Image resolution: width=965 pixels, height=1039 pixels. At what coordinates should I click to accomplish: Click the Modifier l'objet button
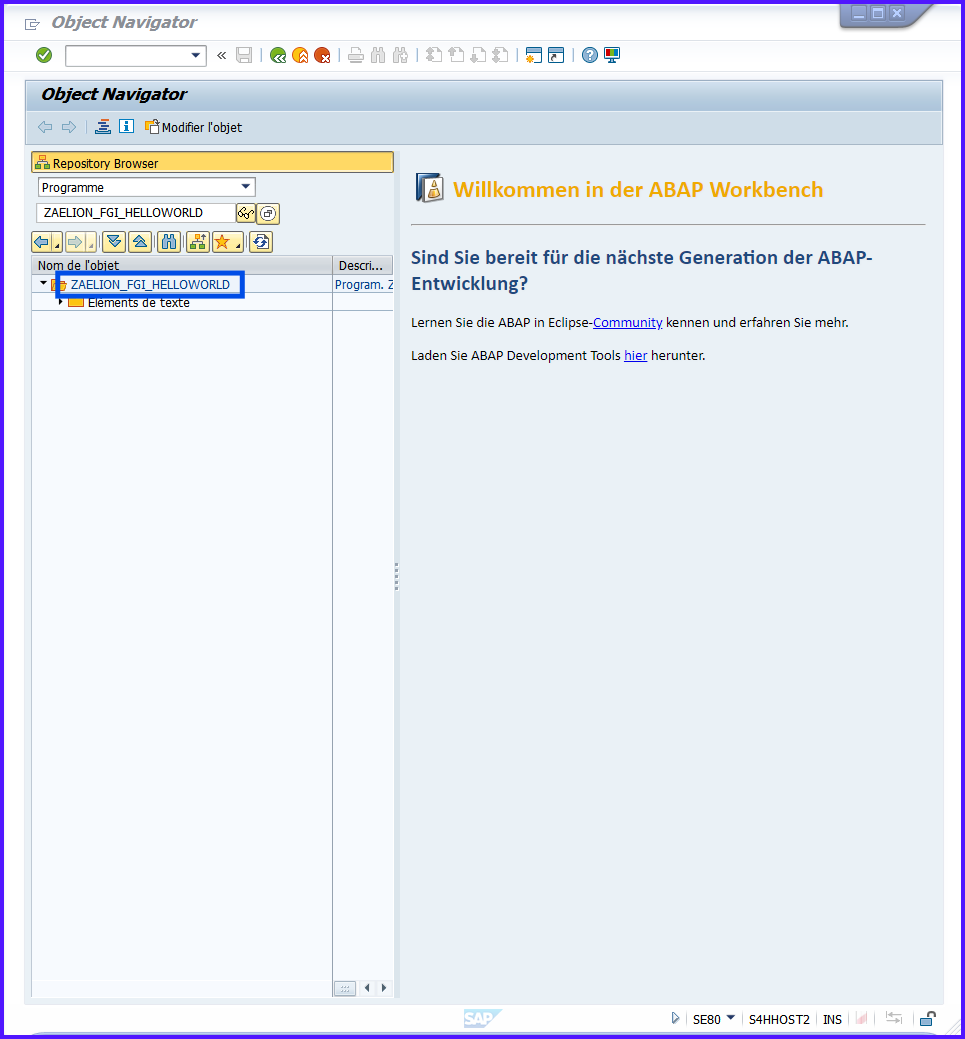point(193,127)
